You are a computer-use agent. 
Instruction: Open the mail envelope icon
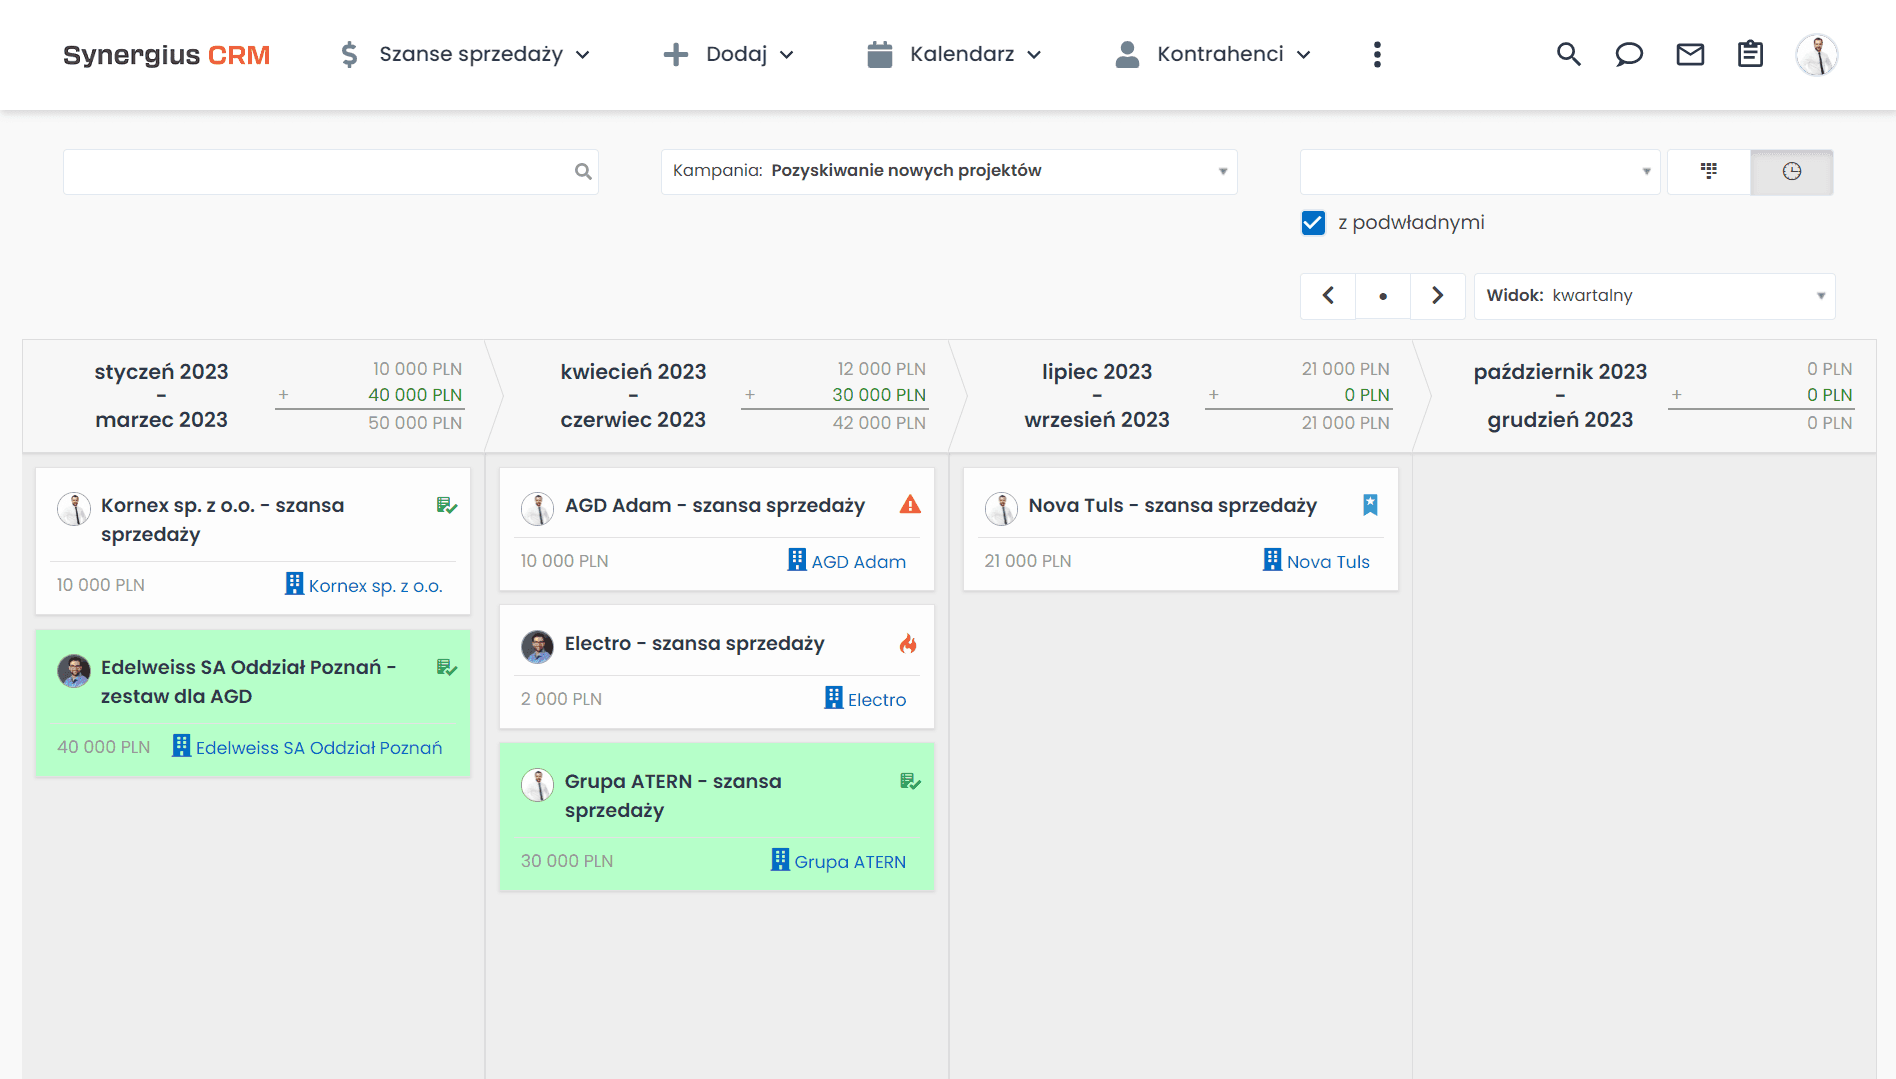tap(1690, 55)
